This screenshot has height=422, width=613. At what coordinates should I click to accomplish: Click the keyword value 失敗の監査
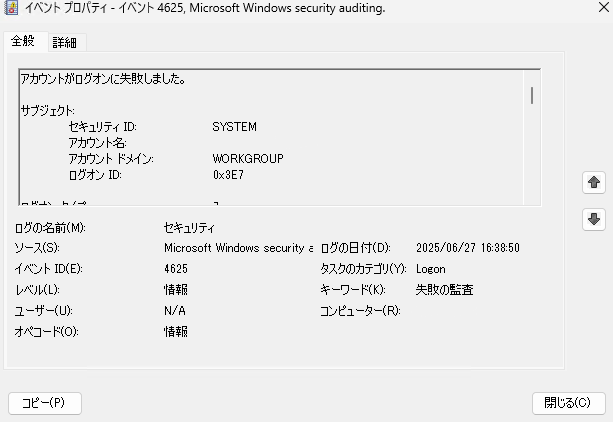[445, 290]
